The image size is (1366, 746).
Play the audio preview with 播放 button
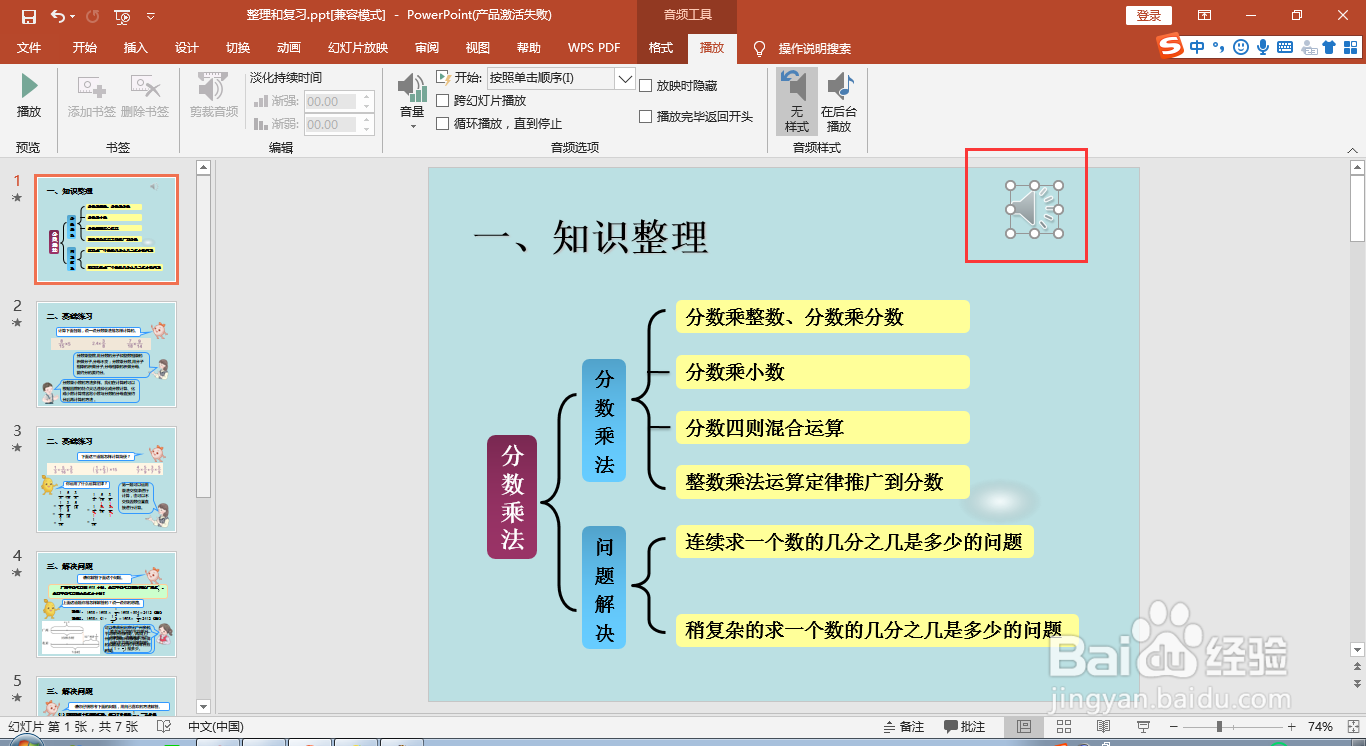[29, 95]
